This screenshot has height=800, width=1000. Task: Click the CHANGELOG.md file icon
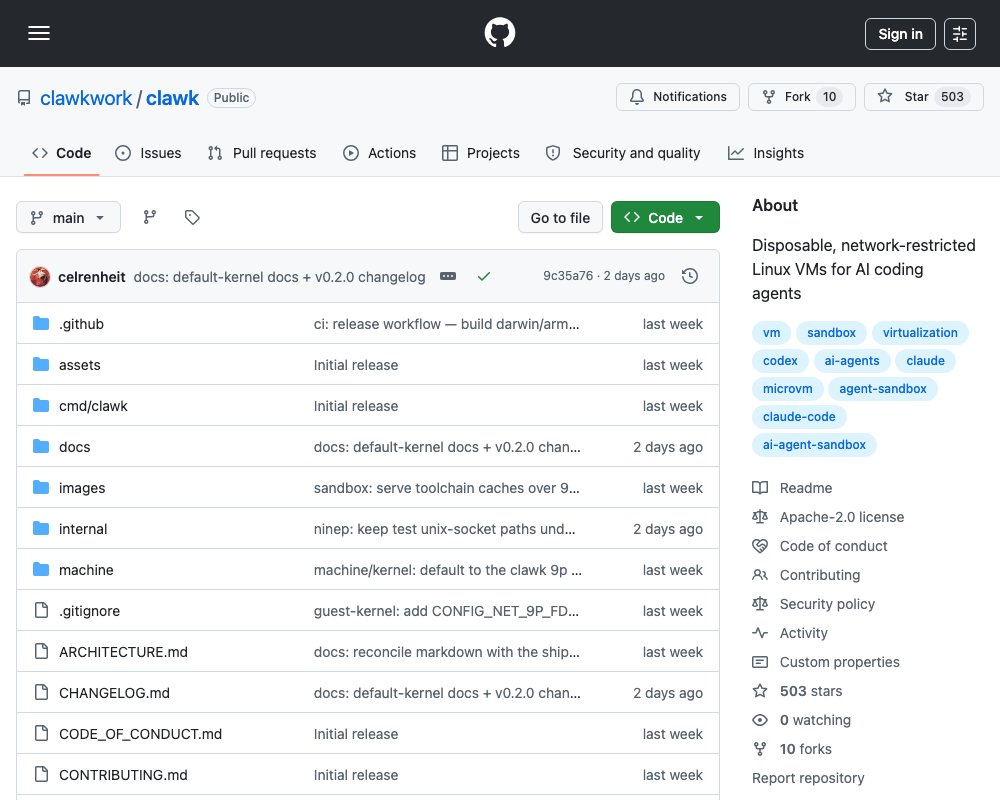point(41,692)
